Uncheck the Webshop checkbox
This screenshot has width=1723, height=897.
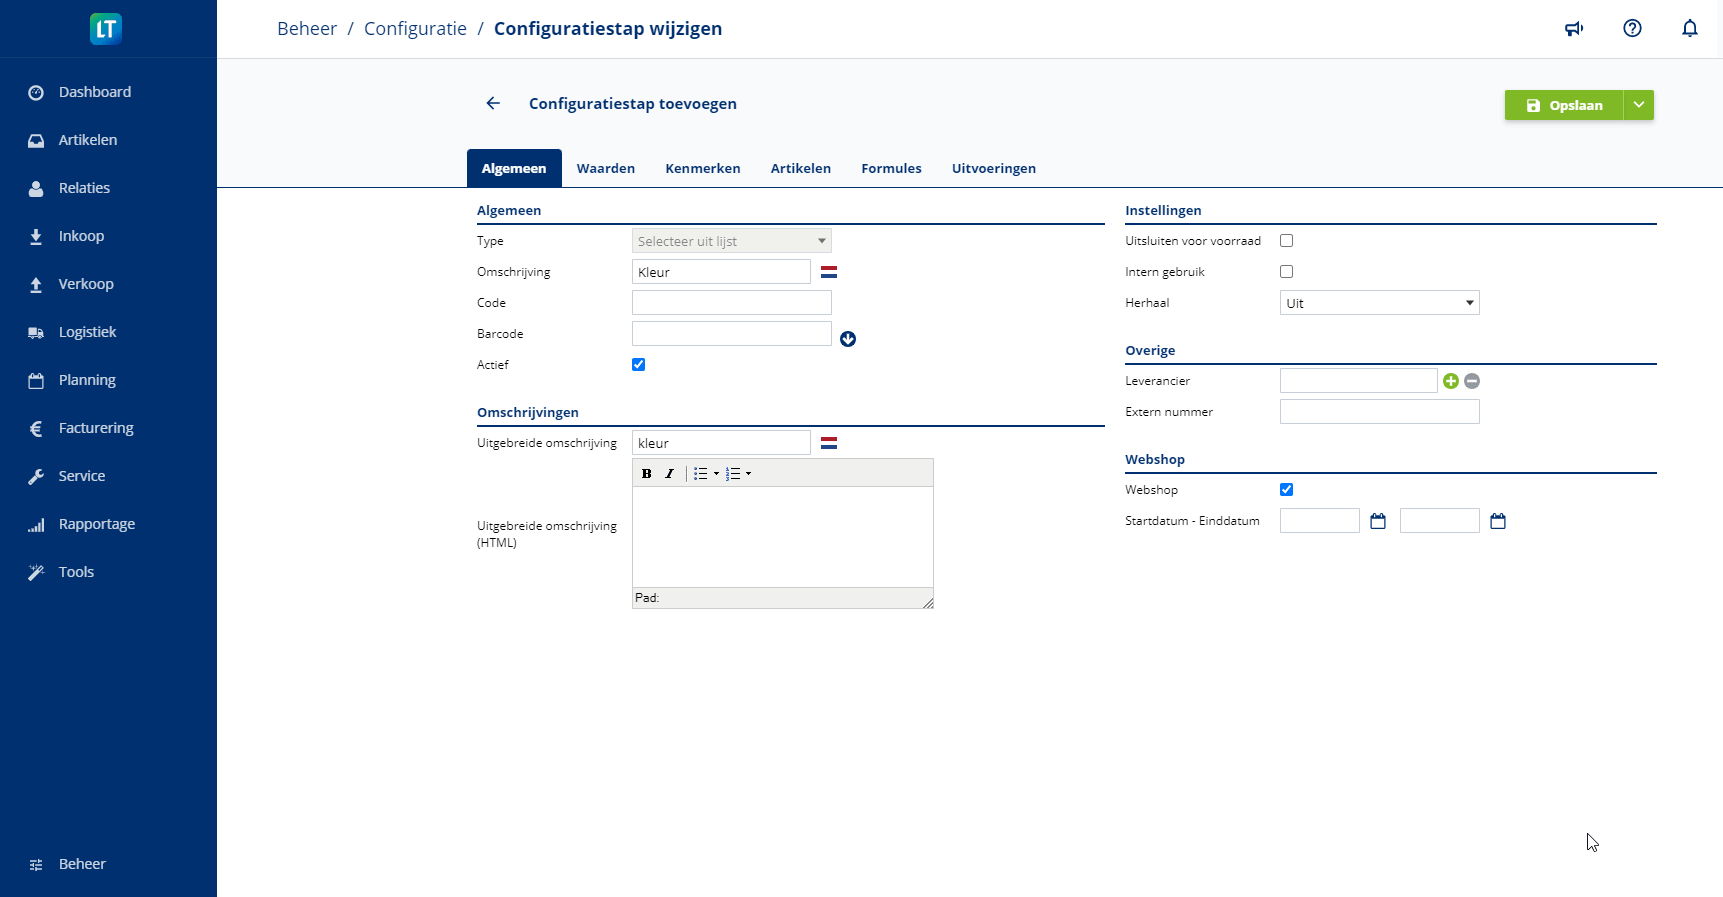point(1287,490)
